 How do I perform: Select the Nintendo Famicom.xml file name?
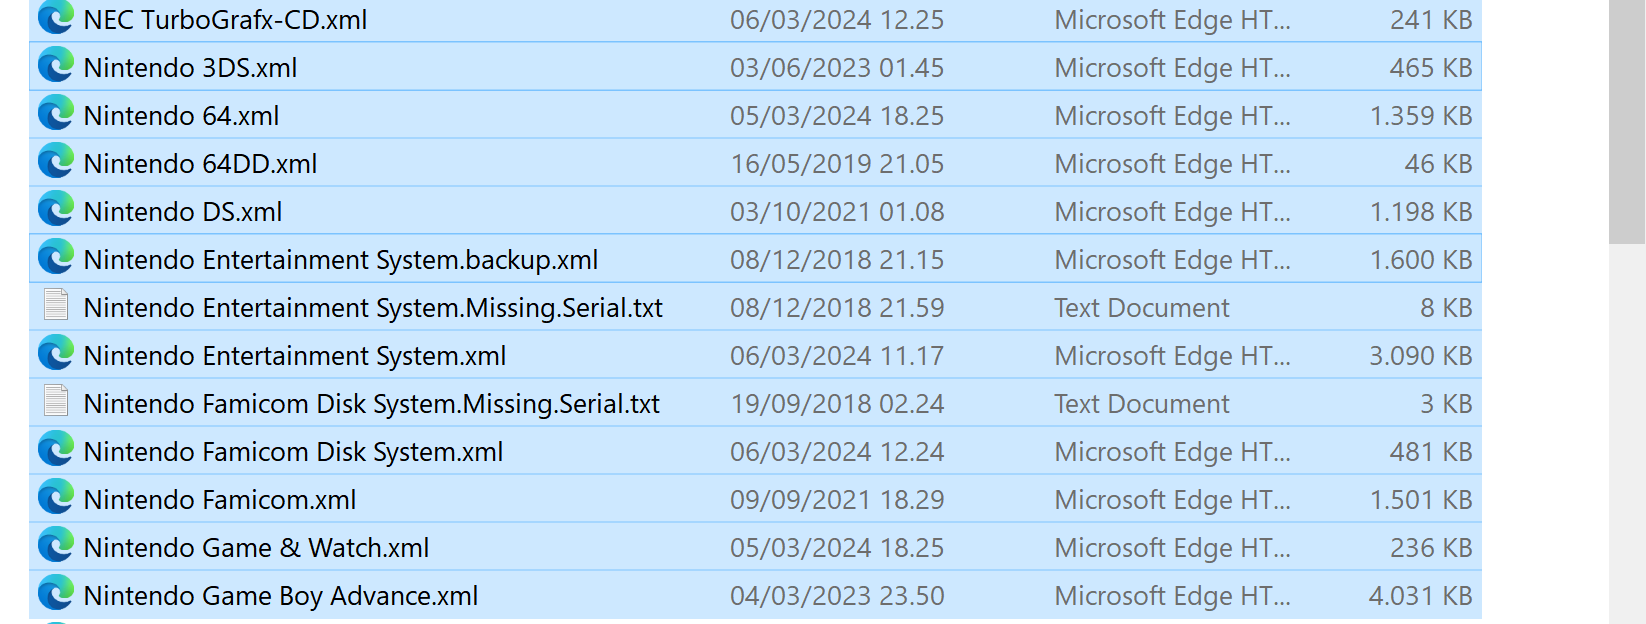pos(220,500)
